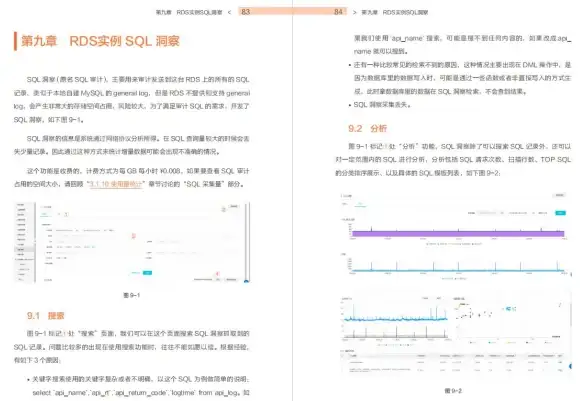This screenshot has height=401, width=588.
Task: Click the chapter title "第九章 RDS实例 SQL 洞察"
Action: 100,41
